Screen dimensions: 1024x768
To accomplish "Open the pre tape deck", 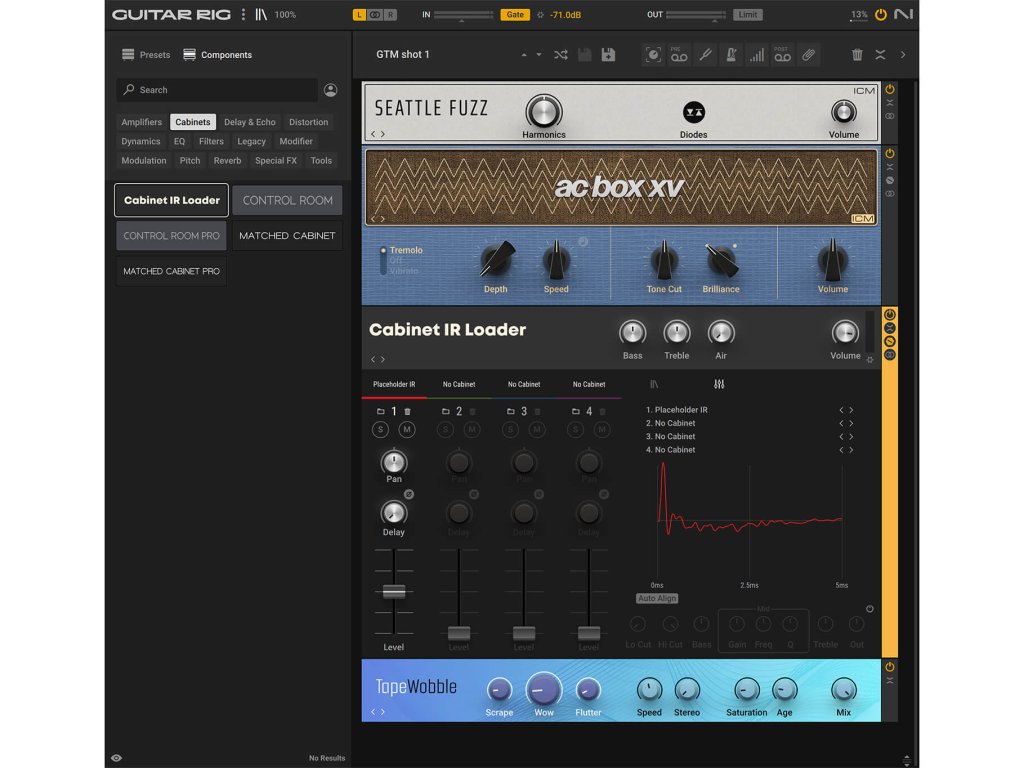I will [x=679, y=55].
